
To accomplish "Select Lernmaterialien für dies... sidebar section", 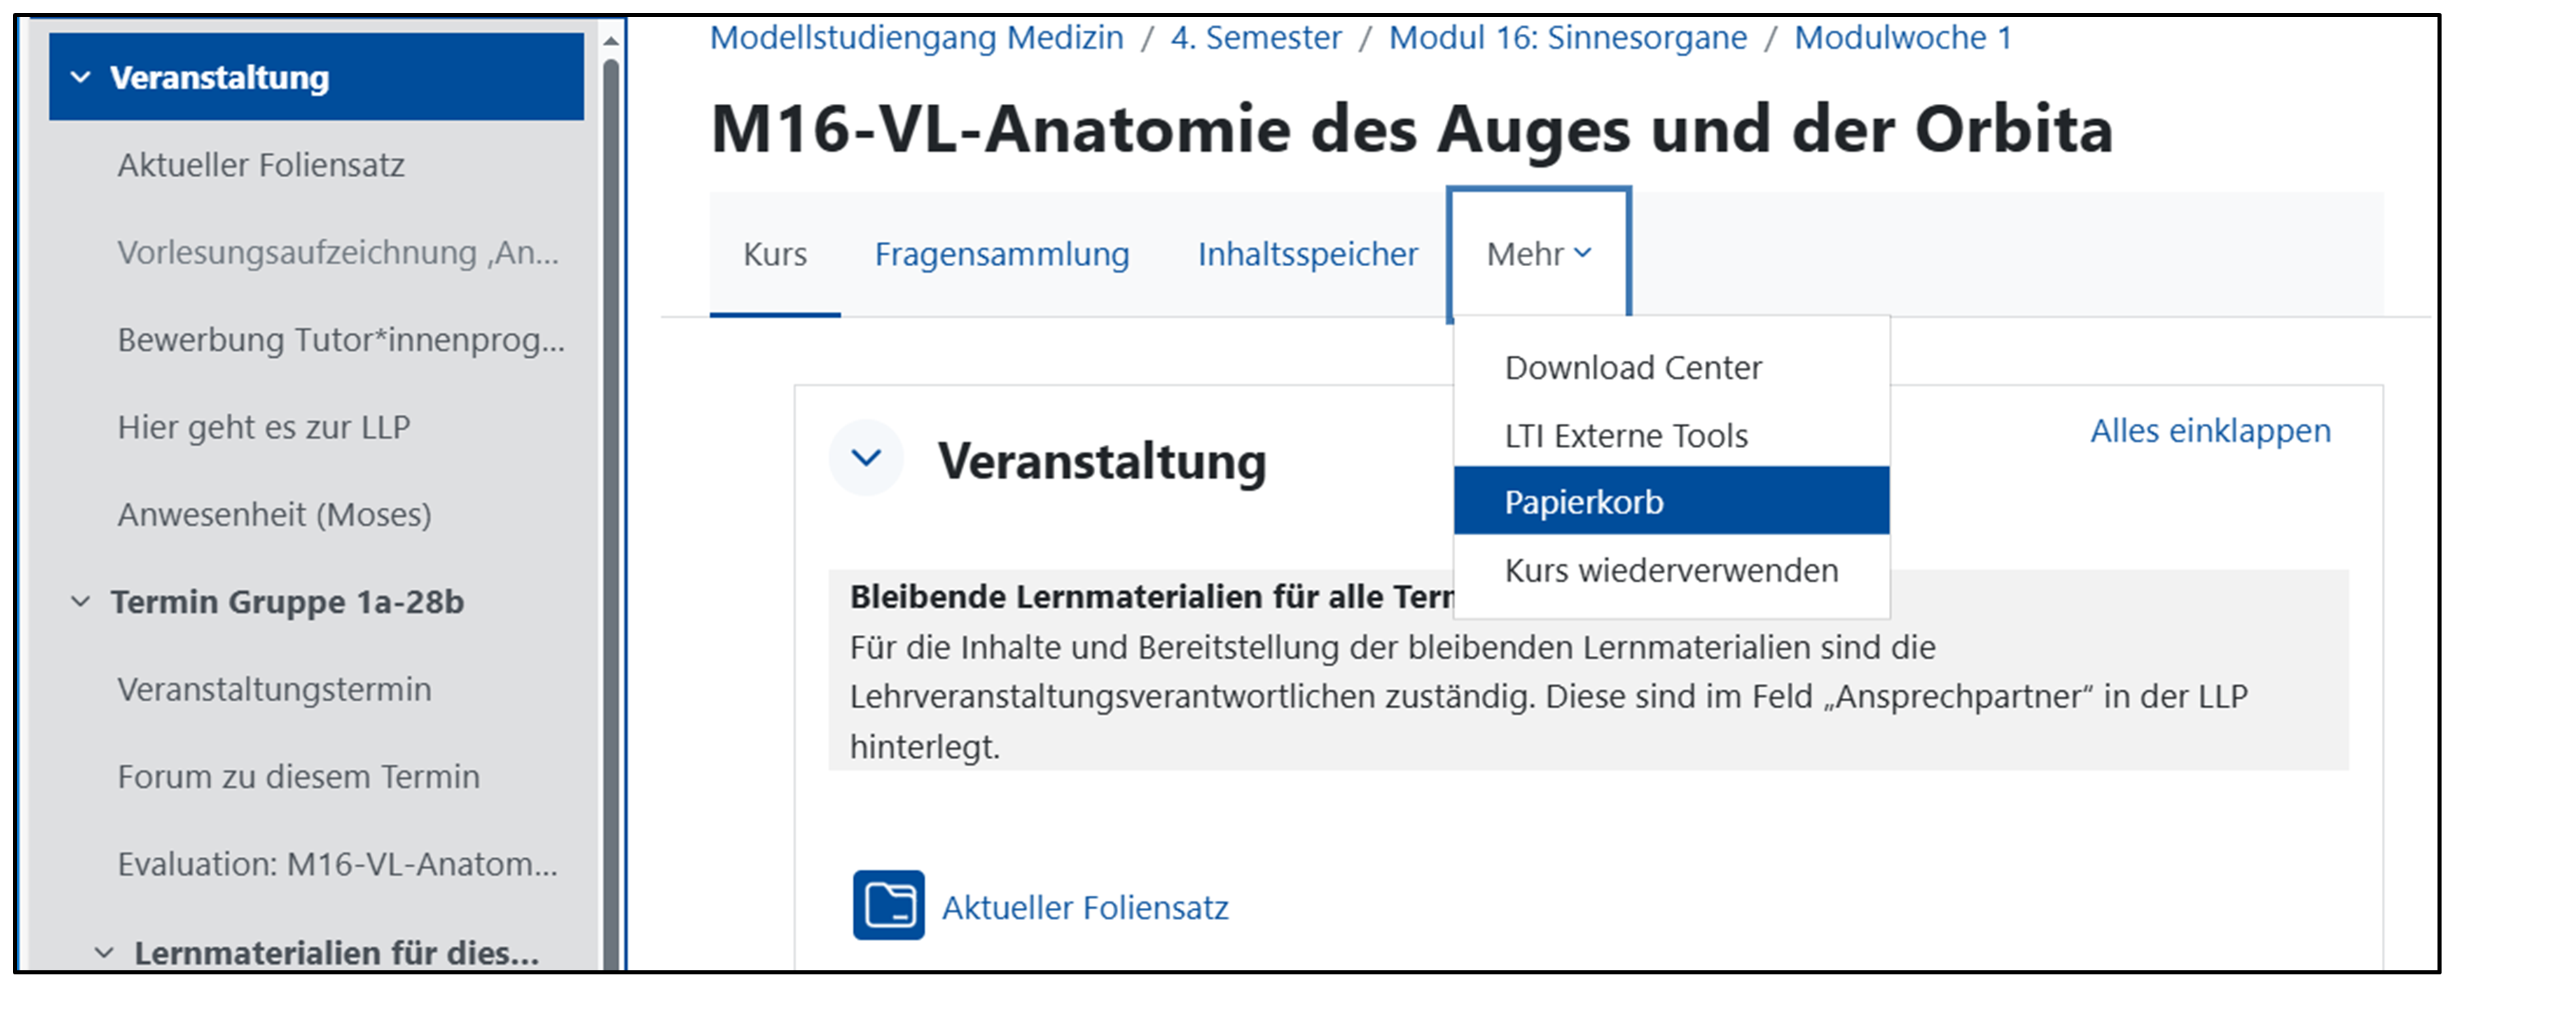I will point(336,953).
